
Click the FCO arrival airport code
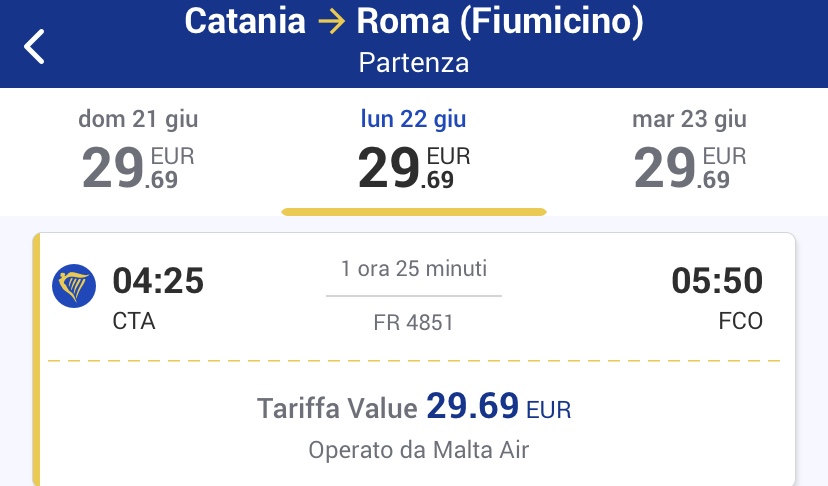[740, 322]
